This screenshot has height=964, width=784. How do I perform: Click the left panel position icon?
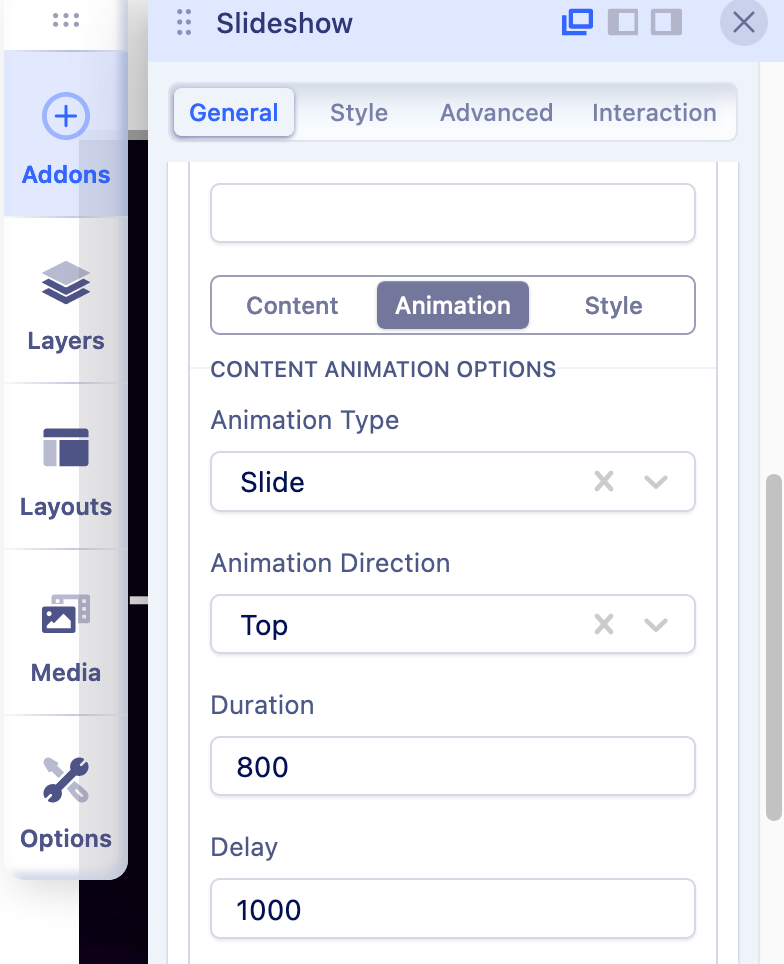point(624,22)
